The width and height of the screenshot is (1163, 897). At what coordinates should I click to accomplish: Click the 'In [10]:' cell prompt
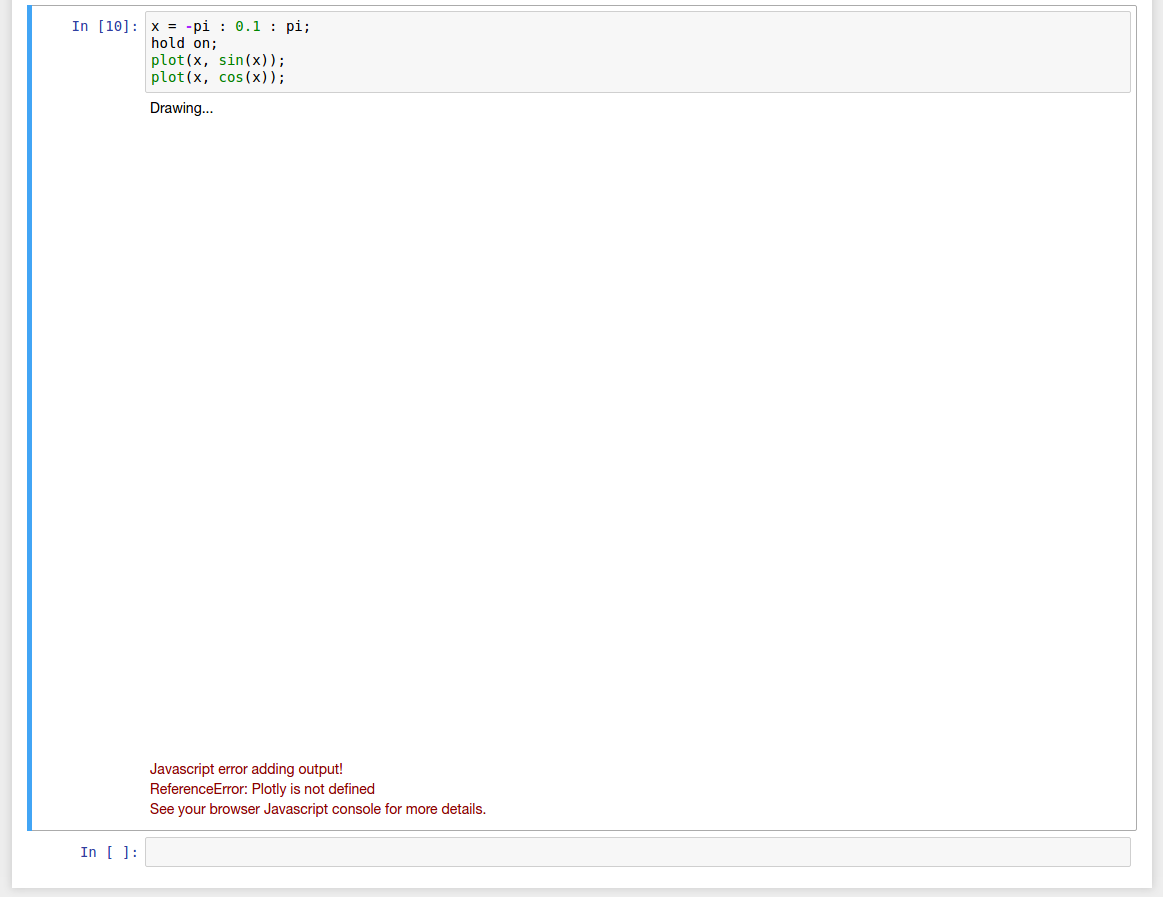[x=105, y=27]
